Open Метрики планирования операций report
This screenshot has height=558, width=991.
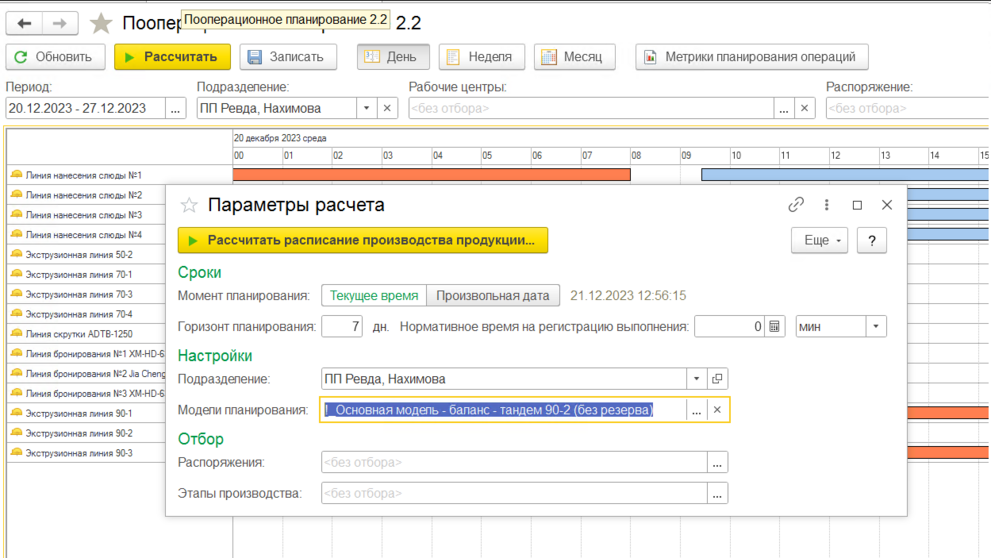pos(751,57)
